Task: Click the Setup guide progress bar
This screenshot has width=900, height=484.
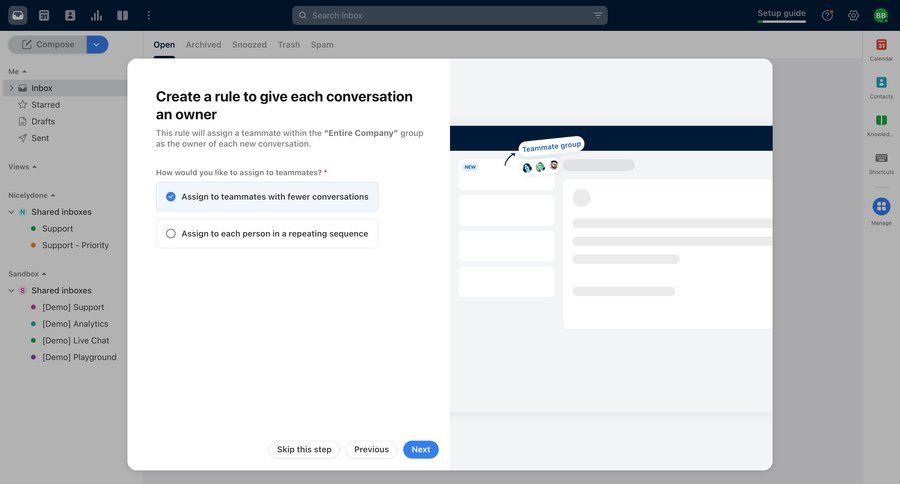Action: point(781,22)
